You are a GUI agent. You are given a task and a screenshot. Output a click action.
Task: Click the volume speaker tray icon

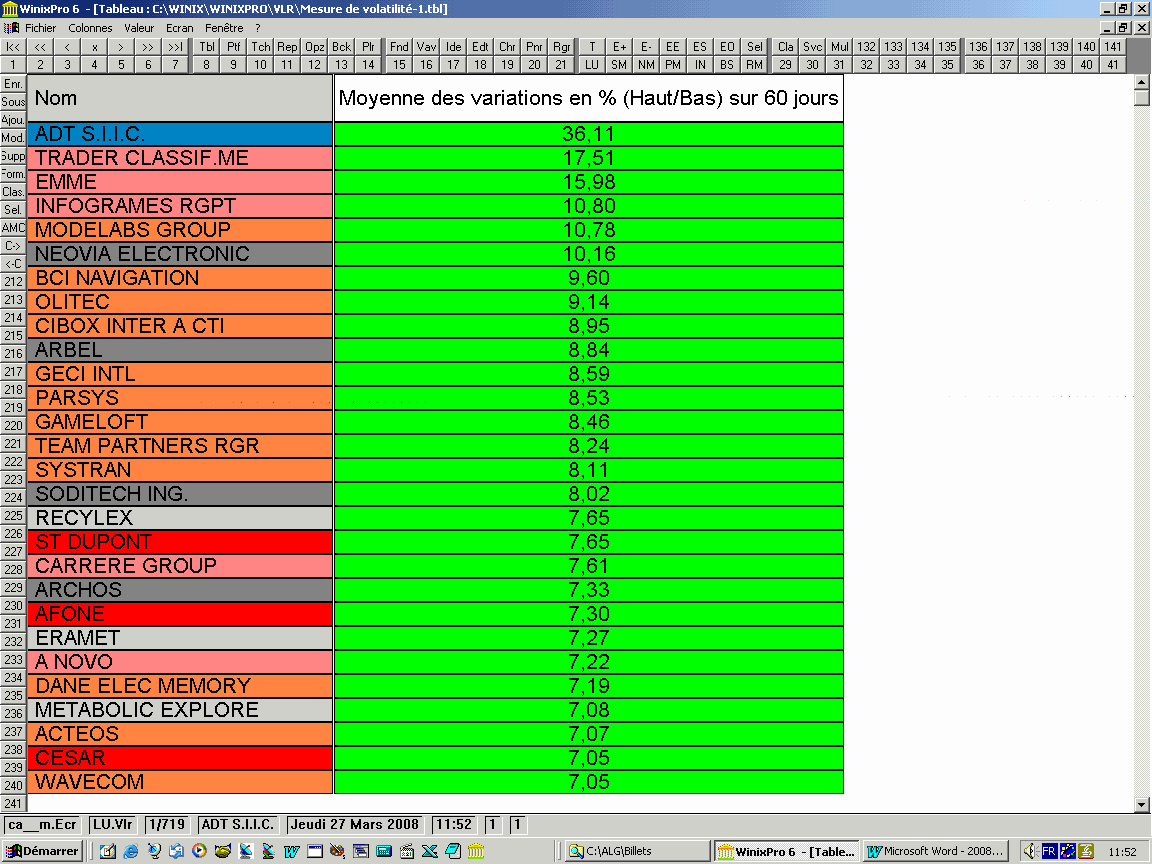[x=1029, y=851]
